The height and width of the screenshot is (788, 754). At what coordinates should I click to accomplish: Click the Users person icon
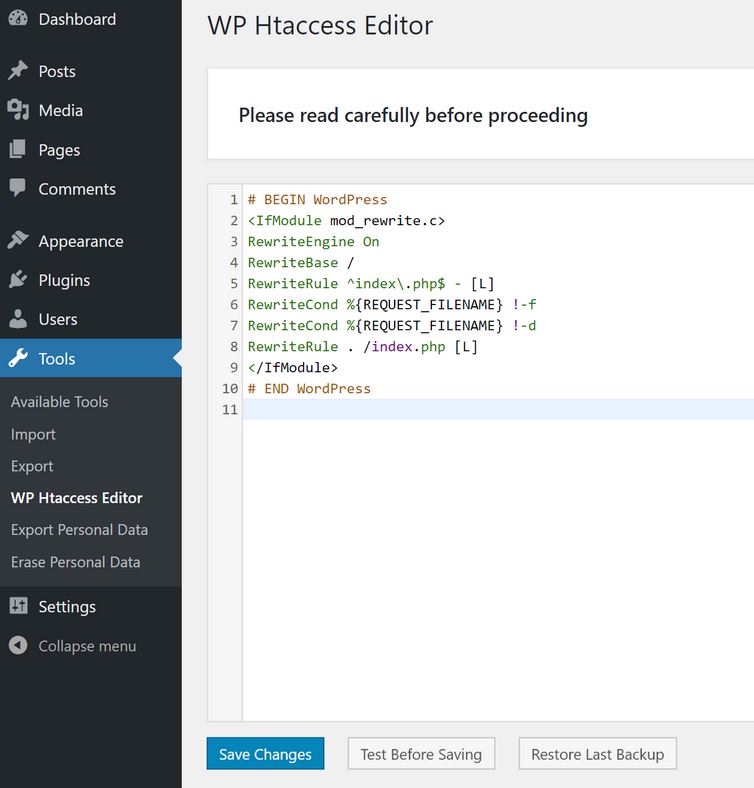pos(18,319)
